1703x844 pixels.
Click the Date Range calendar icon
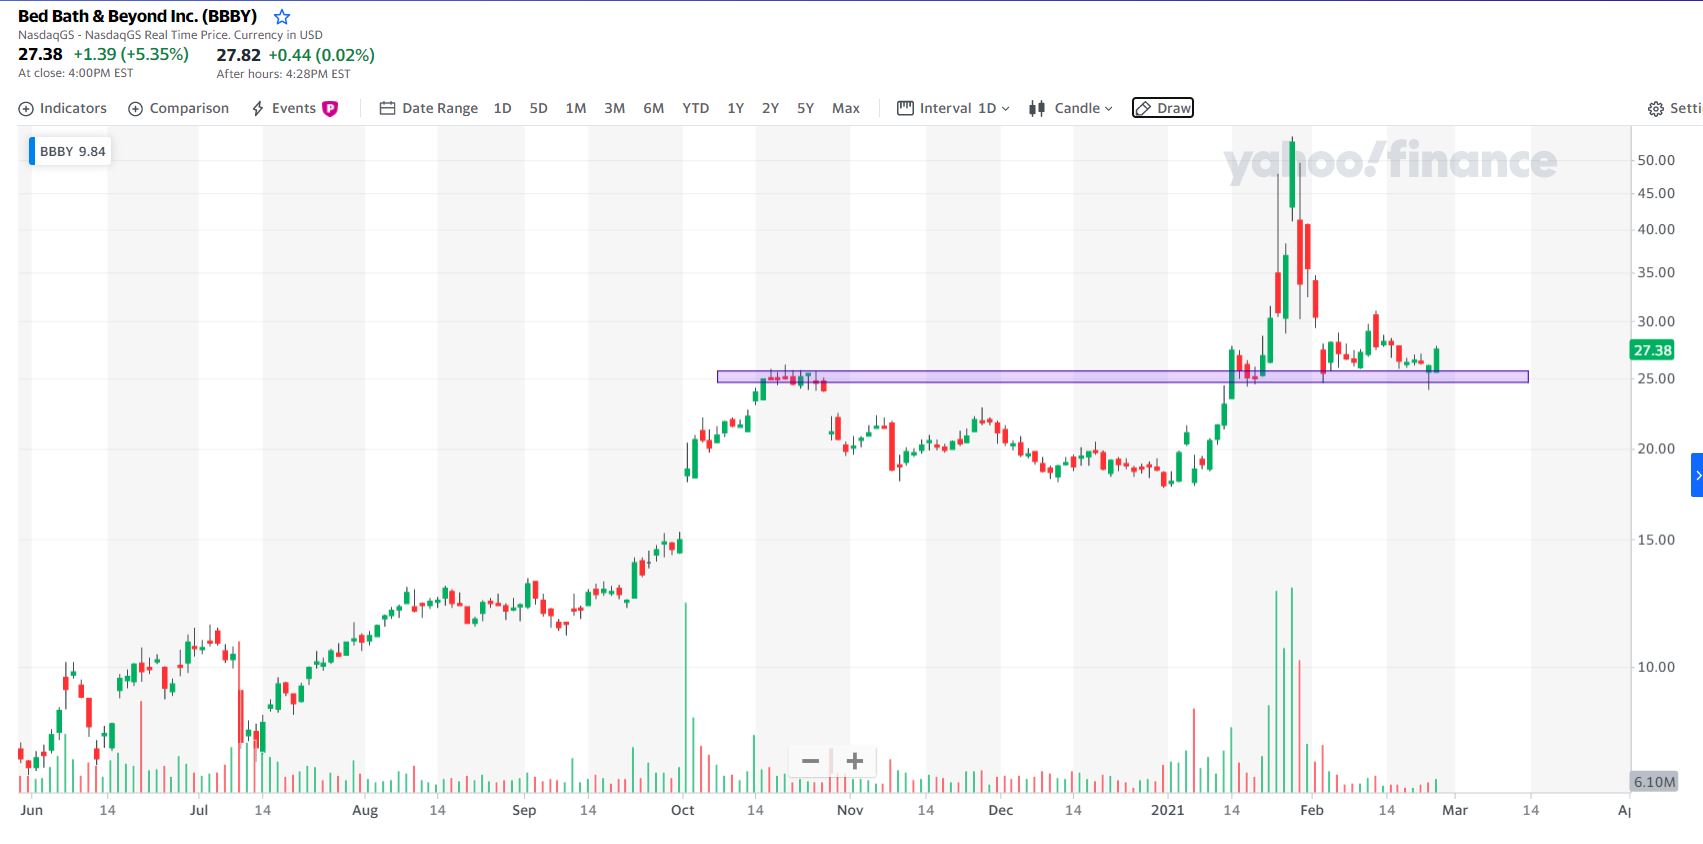pos(387,108)
